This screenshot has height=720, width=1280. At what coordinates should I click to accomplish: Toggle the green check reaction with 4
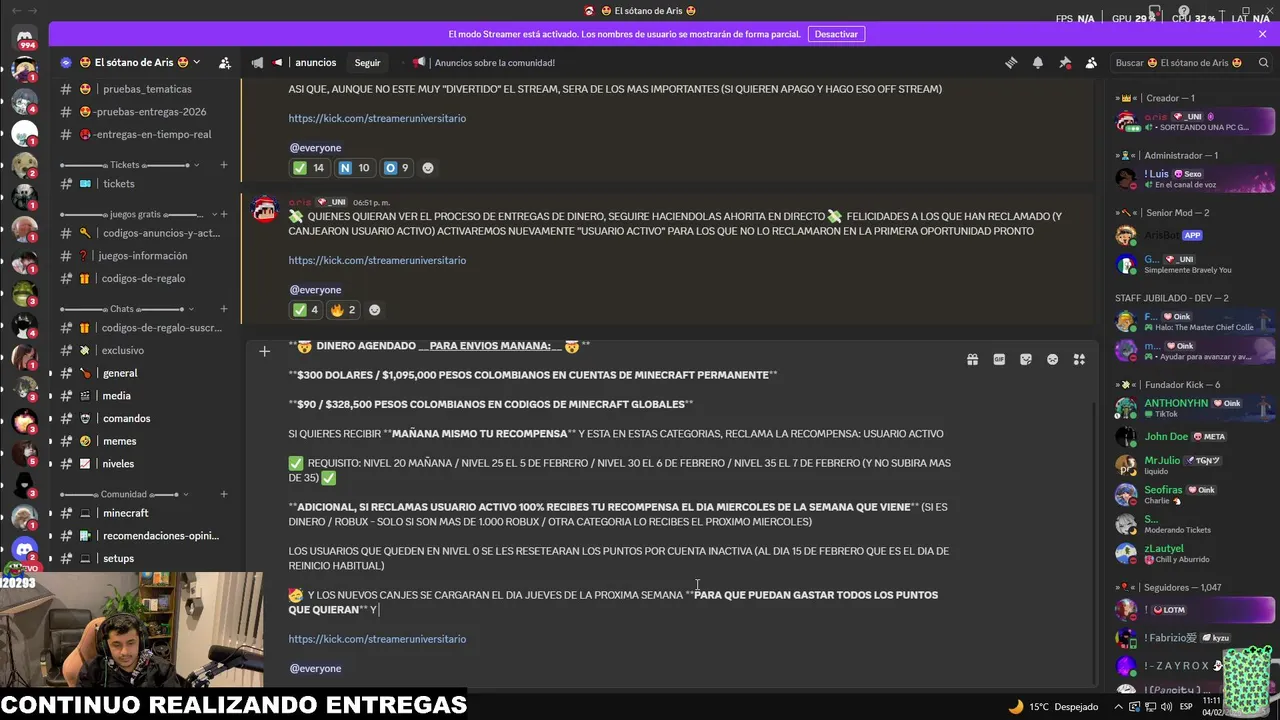(305, 310)
